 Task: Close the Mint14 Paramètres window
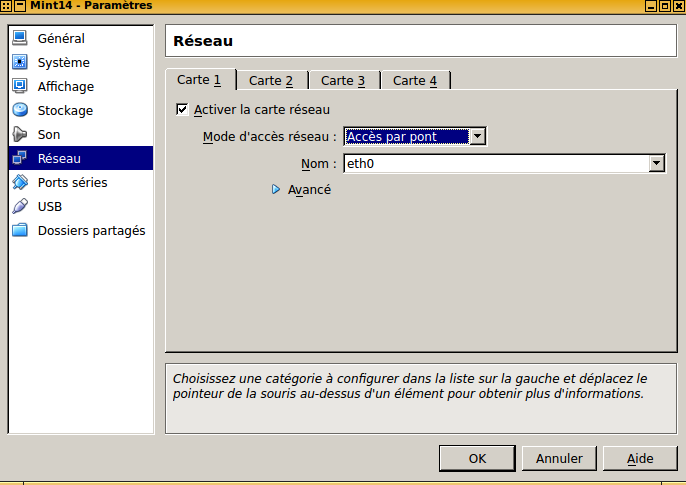click(678, 6)
